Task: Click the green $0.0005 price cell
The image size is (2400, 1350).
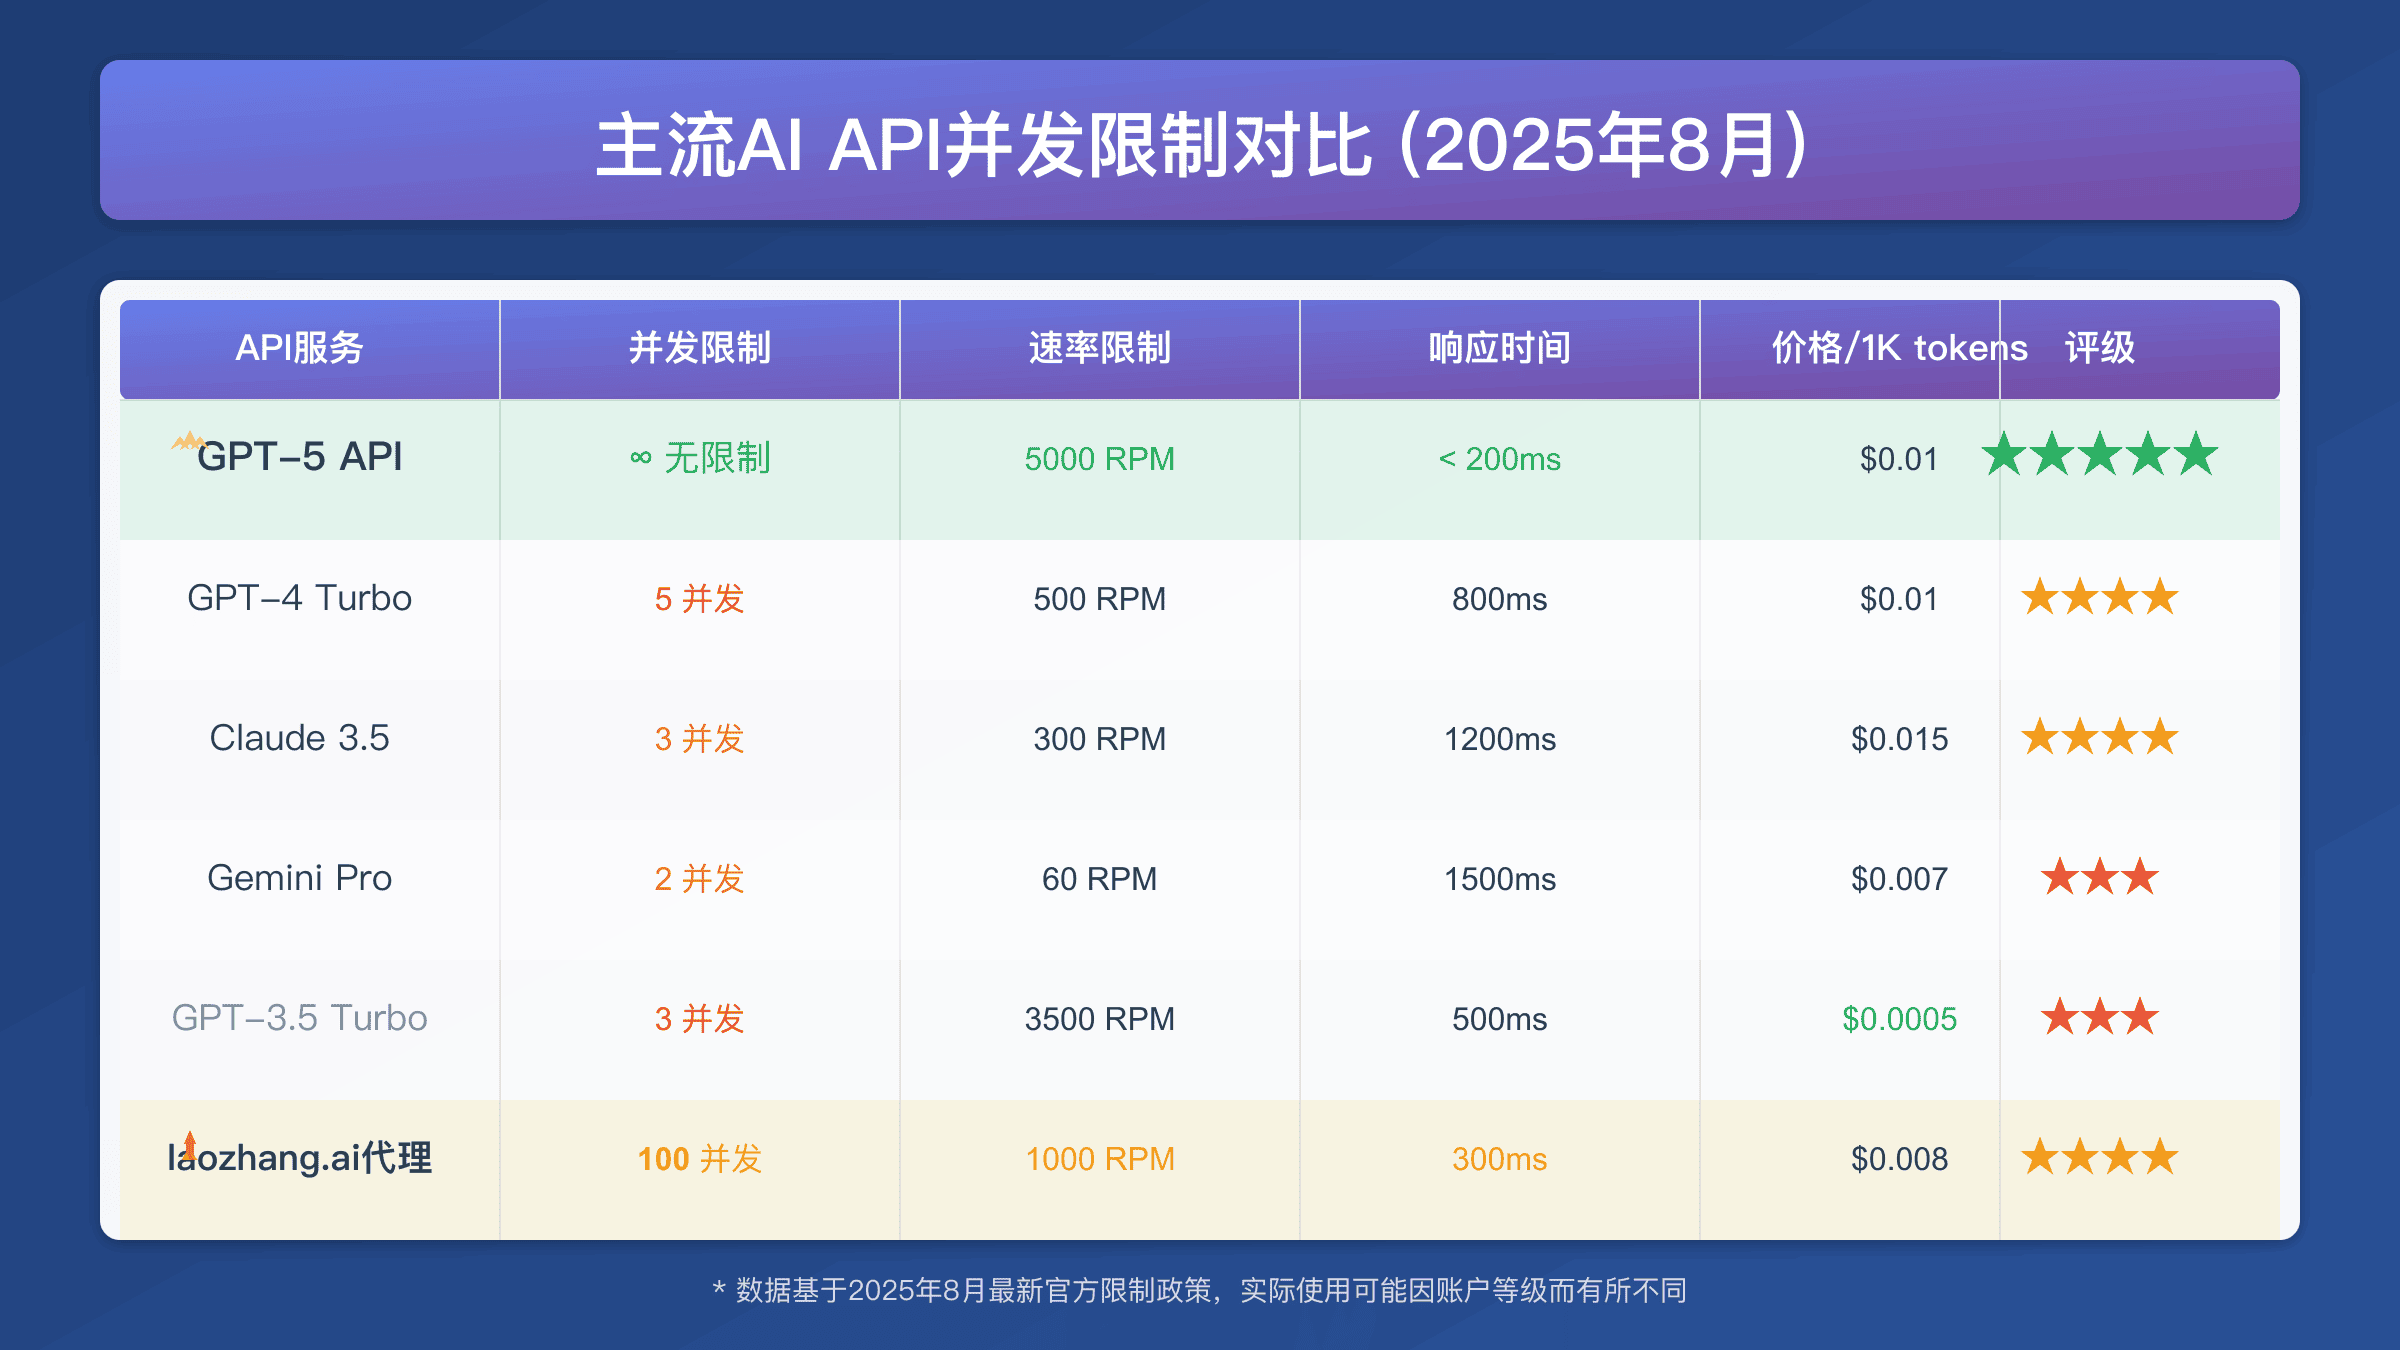Action: [x=1899, y=1019]
